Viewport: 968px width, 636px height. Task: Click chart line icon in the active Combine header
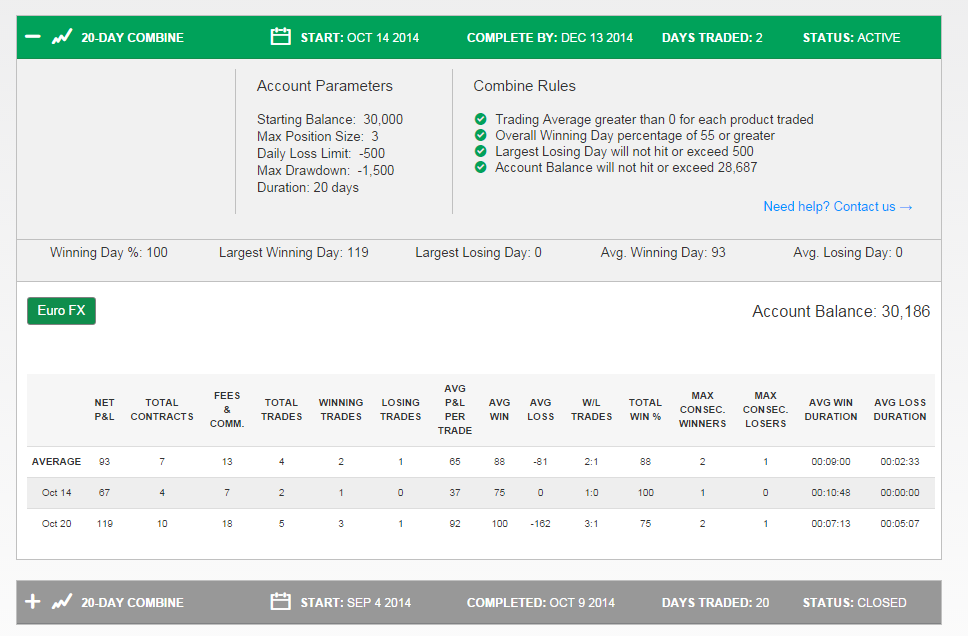(x=62, y=37)
